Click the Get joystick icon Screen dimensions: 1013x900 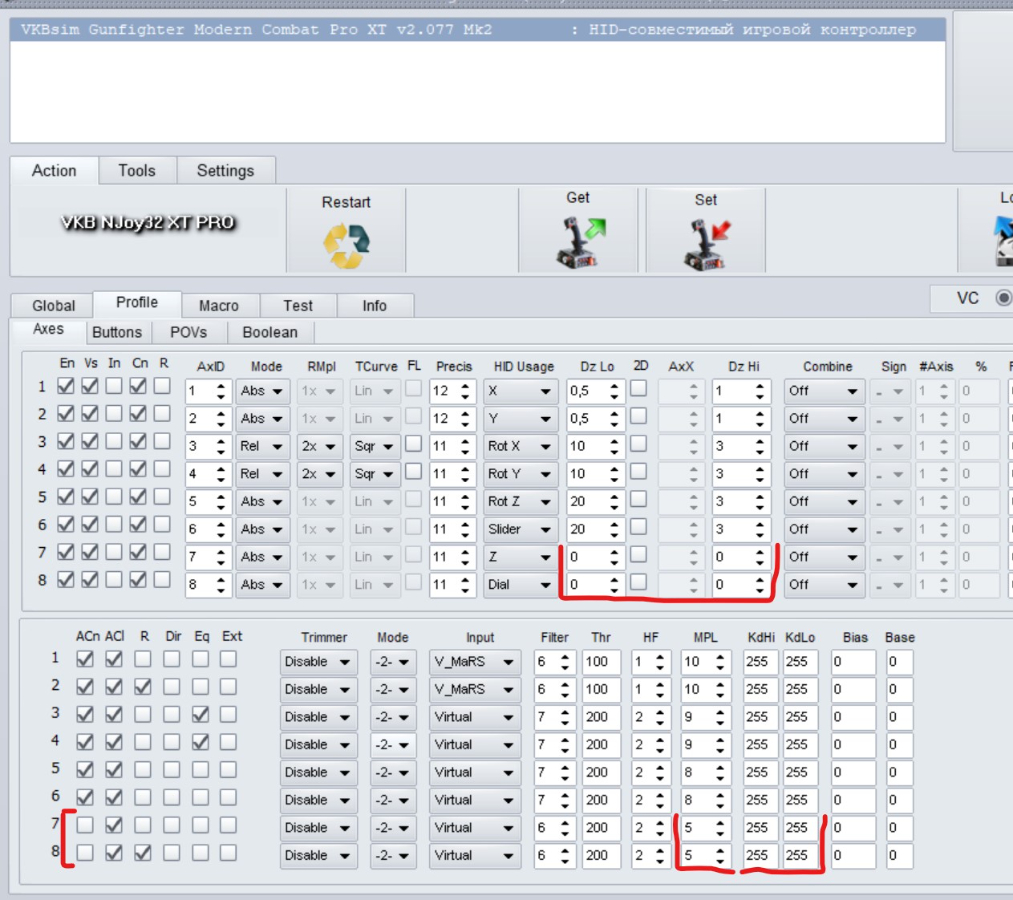click(x=577, y=245)
